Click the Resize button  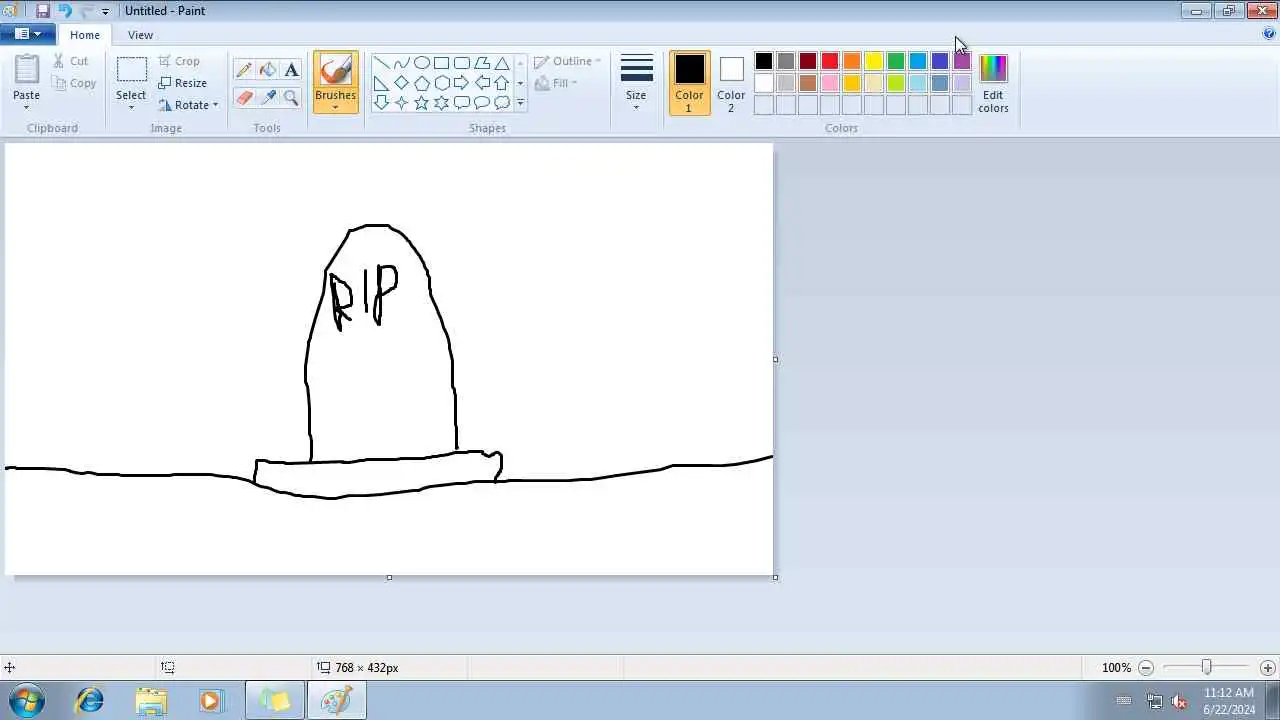183,83
